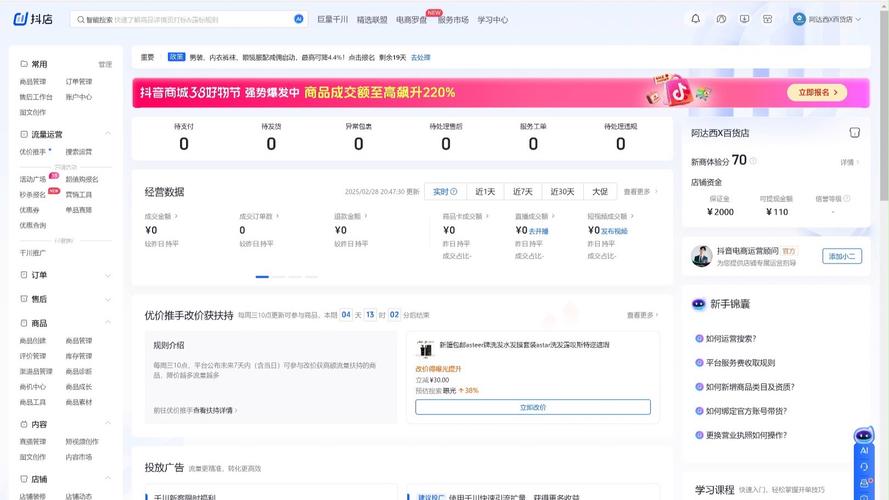
Task: Click in the 智能搜索 search field
Action: [x=189, y=19]
